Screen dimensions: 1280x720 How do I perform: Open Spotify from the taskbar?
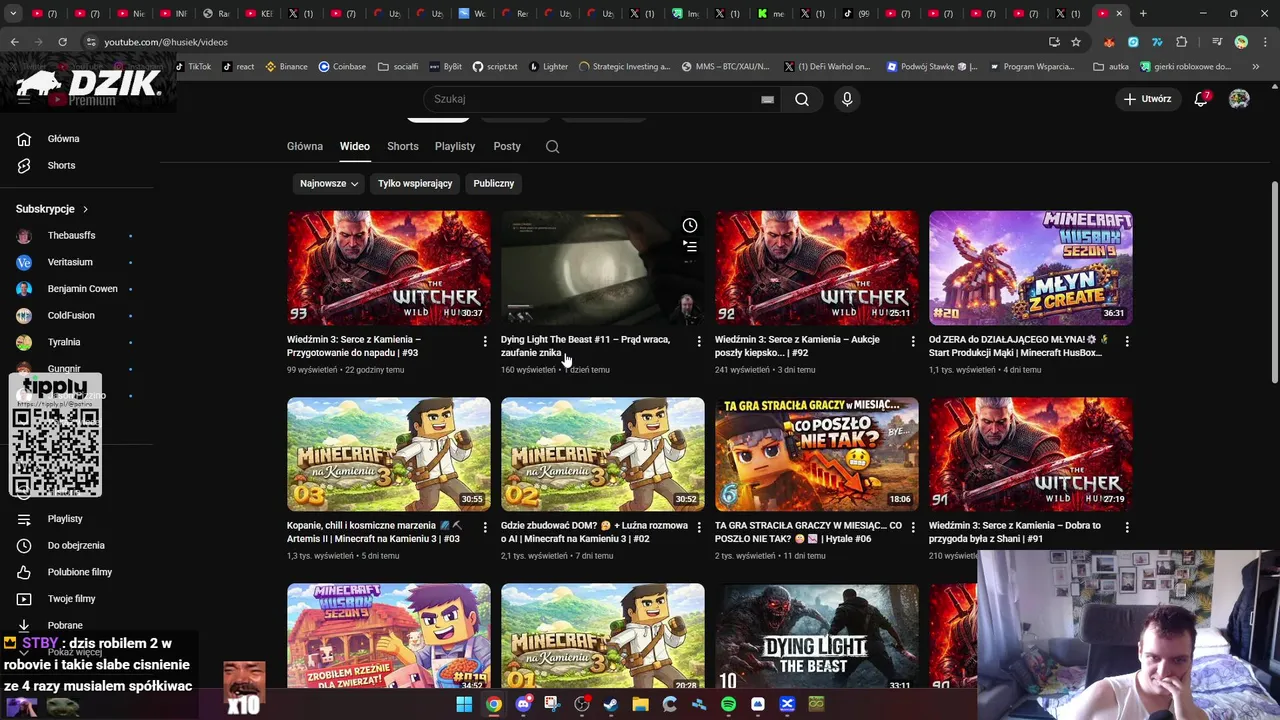pyautogui.click(x=728, y=704)
